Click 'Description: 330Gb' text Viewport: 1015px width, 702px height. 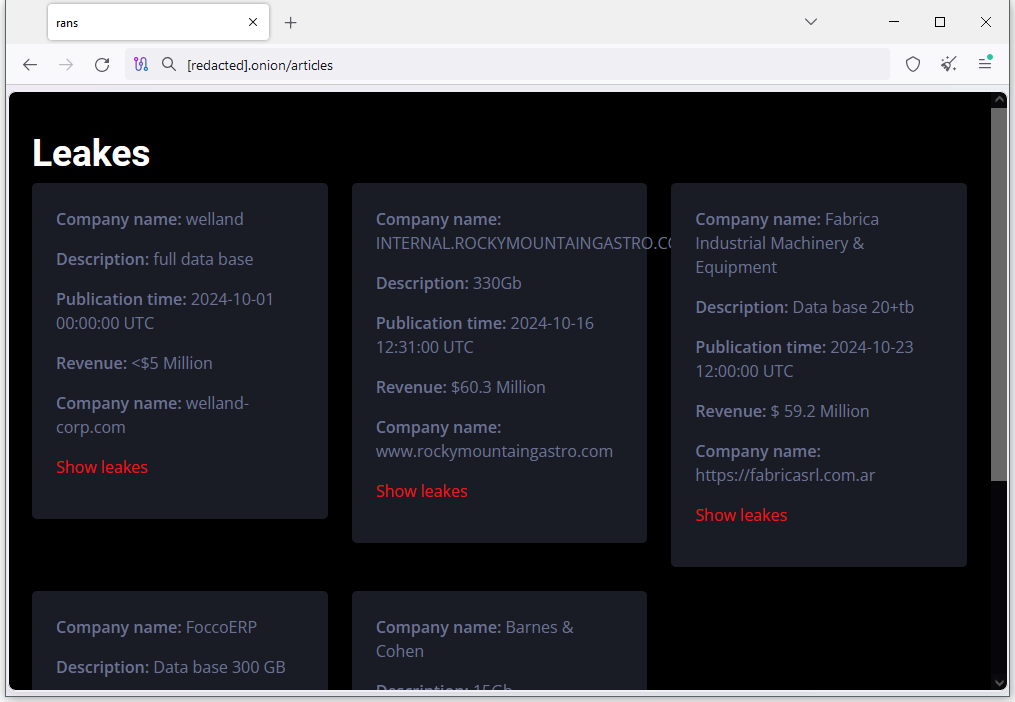pos(449,283)
